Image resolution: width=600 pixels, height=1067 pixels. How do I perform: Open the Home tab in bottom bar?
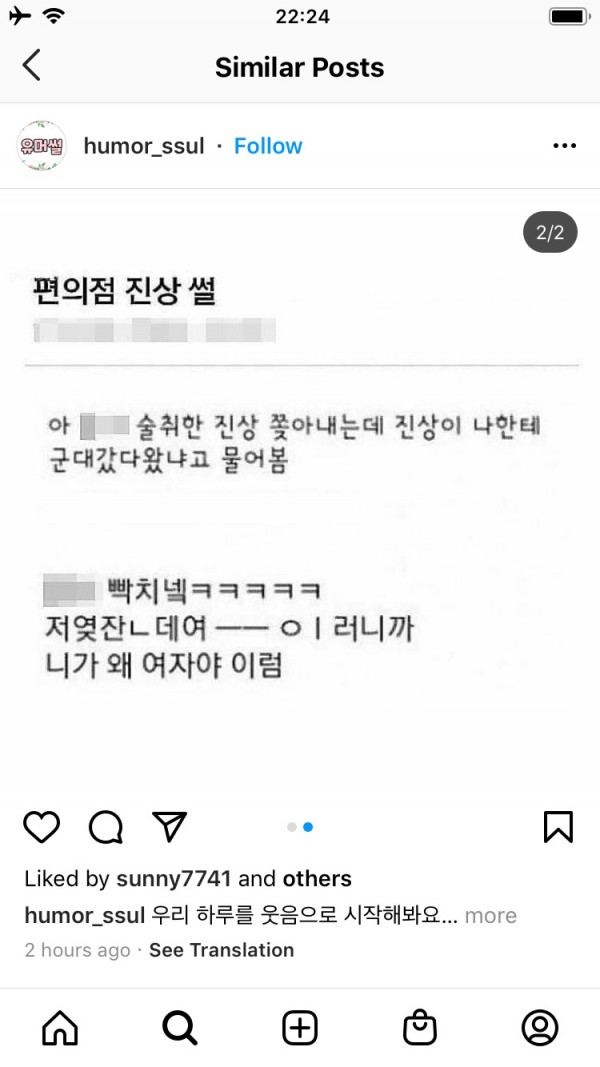pyautogui.click(x=60, y=1028)
